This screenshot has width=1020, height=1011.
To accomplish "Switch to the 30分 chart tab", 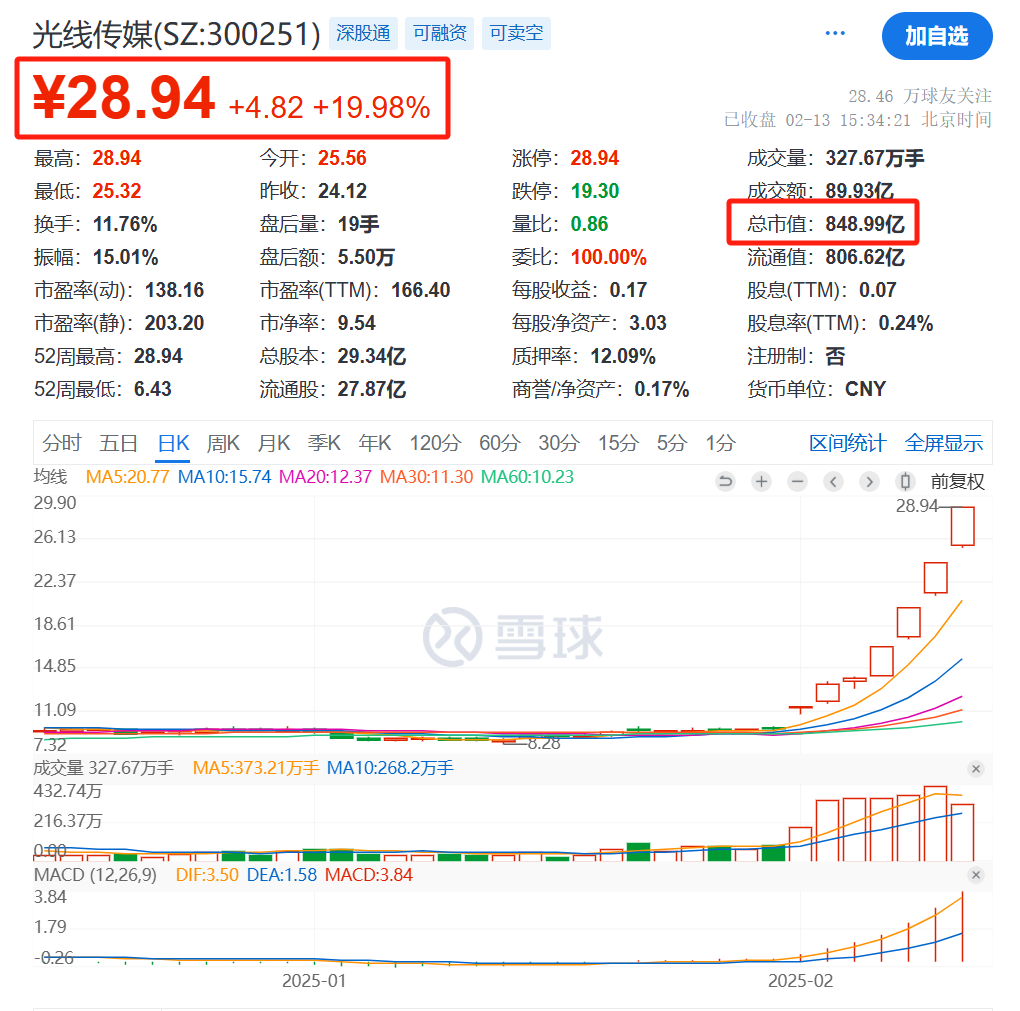I will 559,443.
